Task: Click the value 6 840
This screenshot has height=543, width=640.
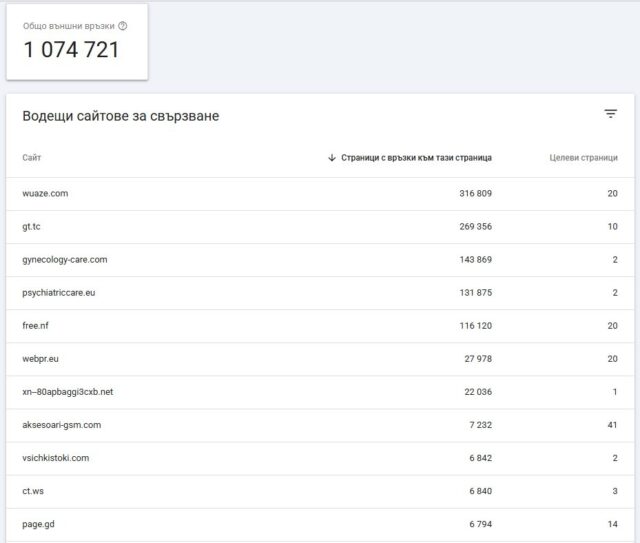Action: tap(480, 491)
